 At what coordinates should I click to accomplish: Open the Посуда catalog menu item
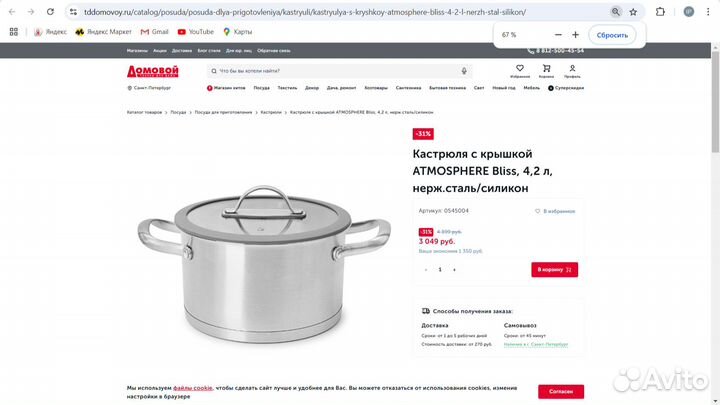tap(262, 88)
